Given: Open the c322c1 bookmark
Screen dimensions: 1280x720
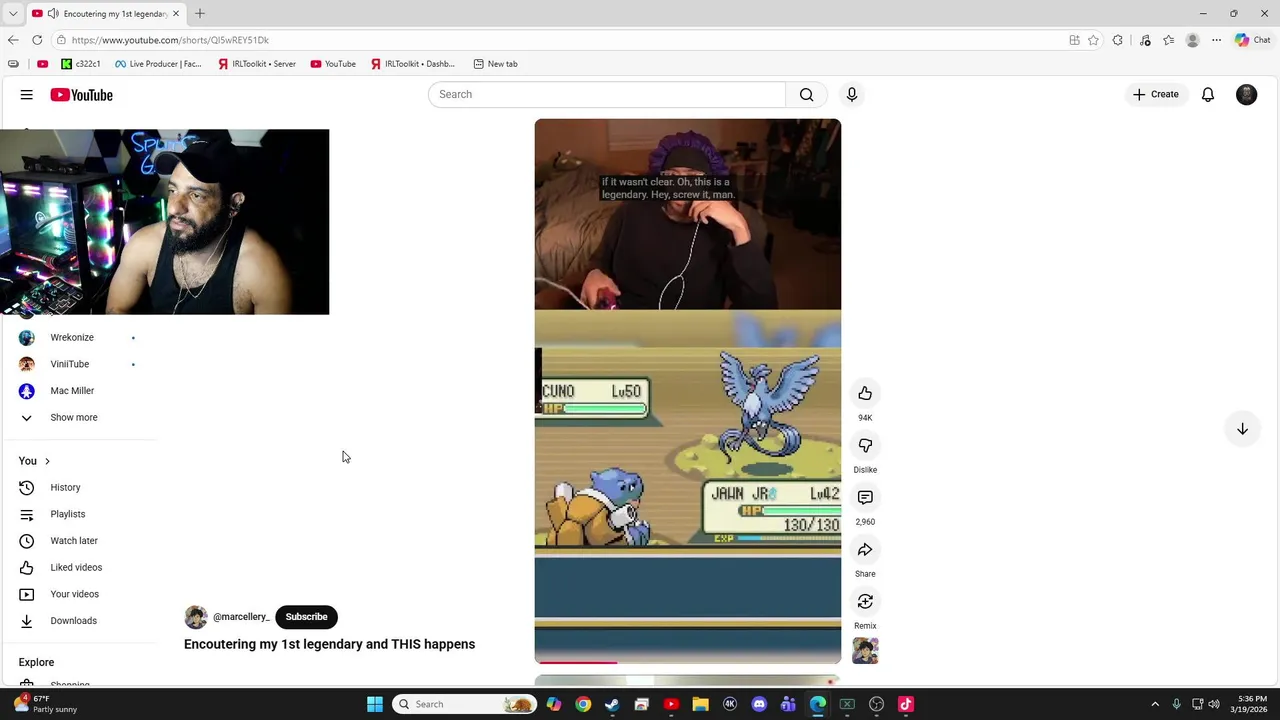Looking at the screenshot, I should (81, 64).
